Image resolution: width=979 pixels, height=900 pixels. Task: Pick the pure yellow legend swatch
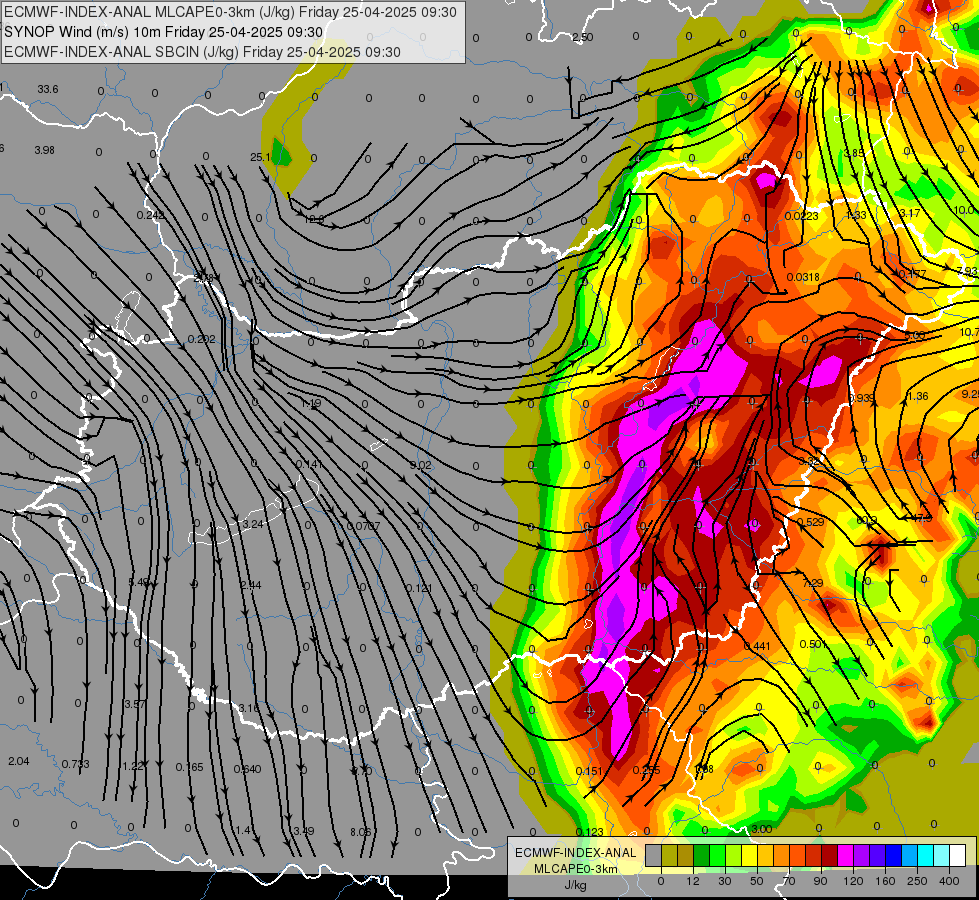click(x=750, y=855)
